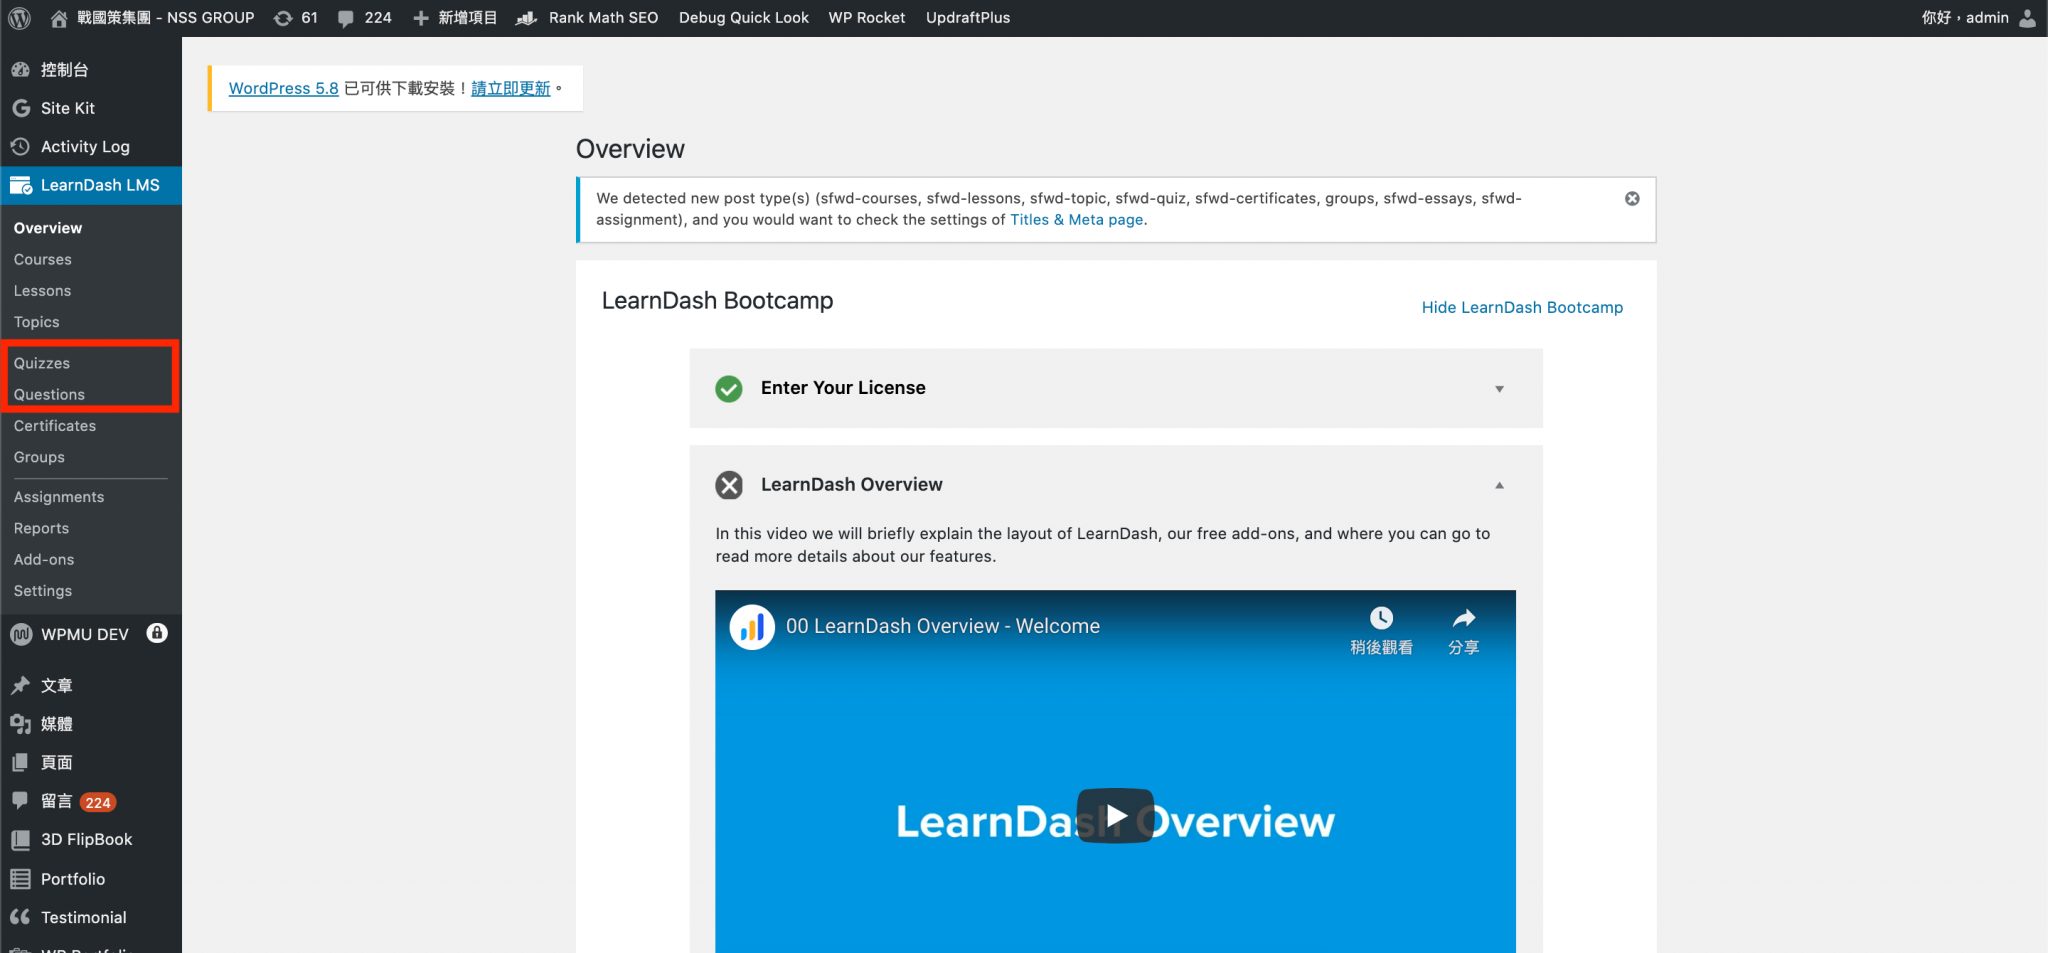The height and width of the screenshot is (953, 2048).
Task: Click the home icon for NSS GROUP site
Action: click(x=59, y=18)
